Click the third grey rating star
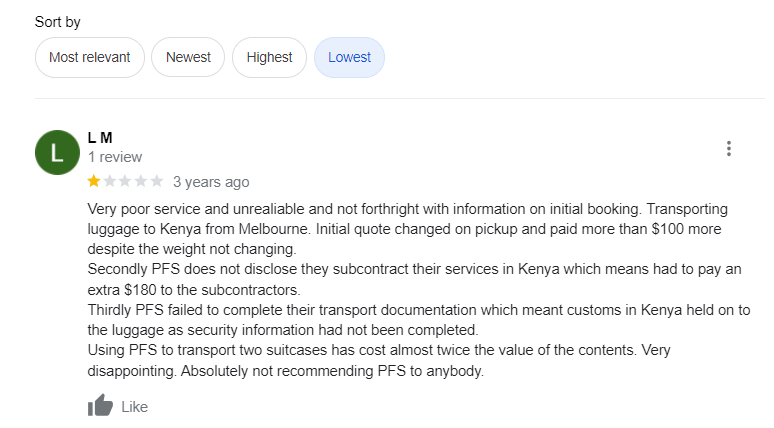Image resolution: width=774 pixels, height=428 pixels. (x=125, y=182)
